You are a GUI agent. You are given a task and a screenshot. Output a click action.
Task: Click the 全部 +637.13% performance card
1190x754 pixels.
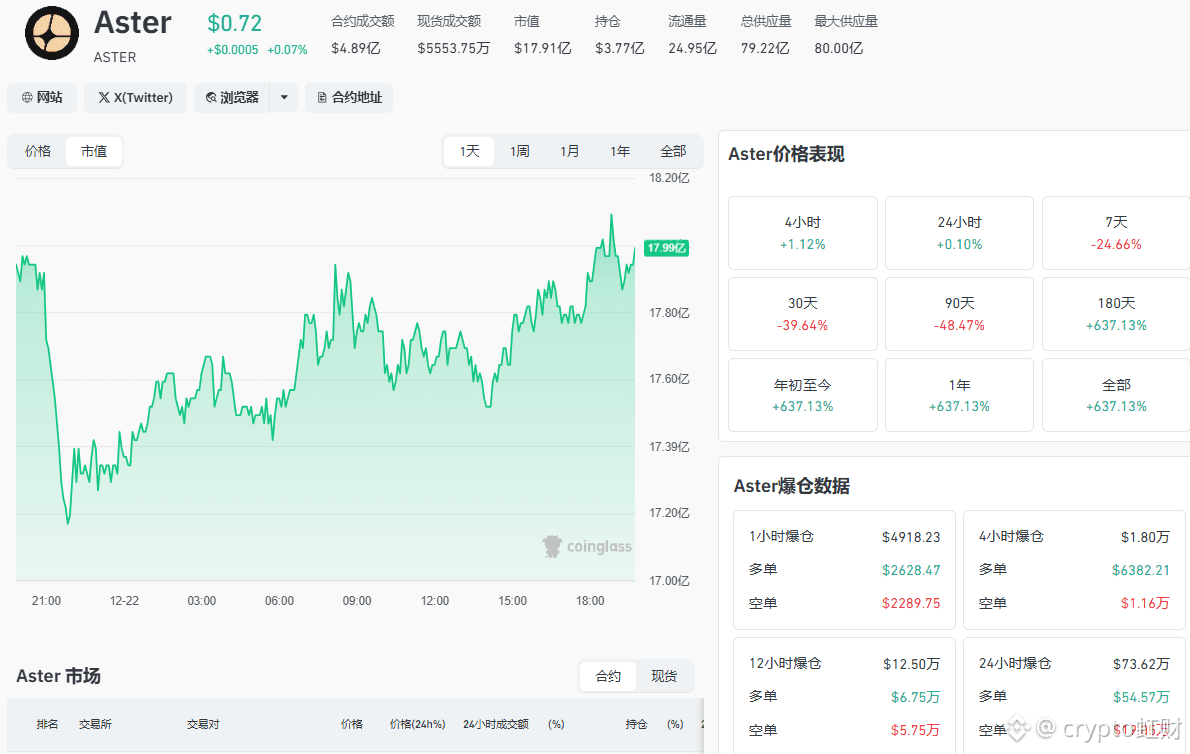click(1116, 395)
